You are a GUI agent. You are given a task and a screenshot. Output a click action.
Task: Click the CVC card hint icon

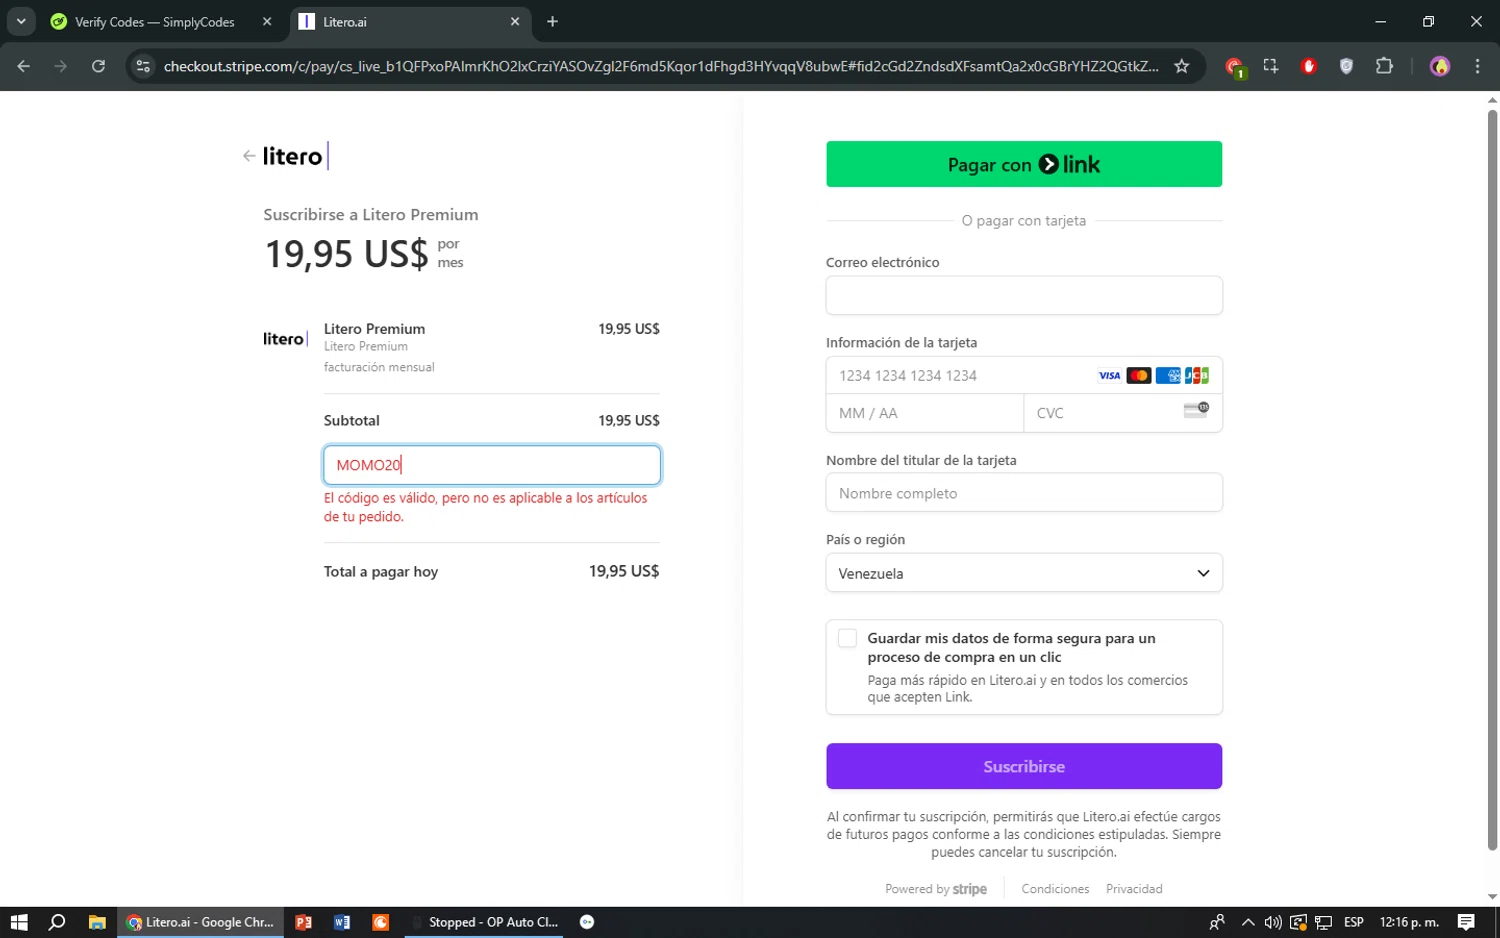[x=1196, y=410]
